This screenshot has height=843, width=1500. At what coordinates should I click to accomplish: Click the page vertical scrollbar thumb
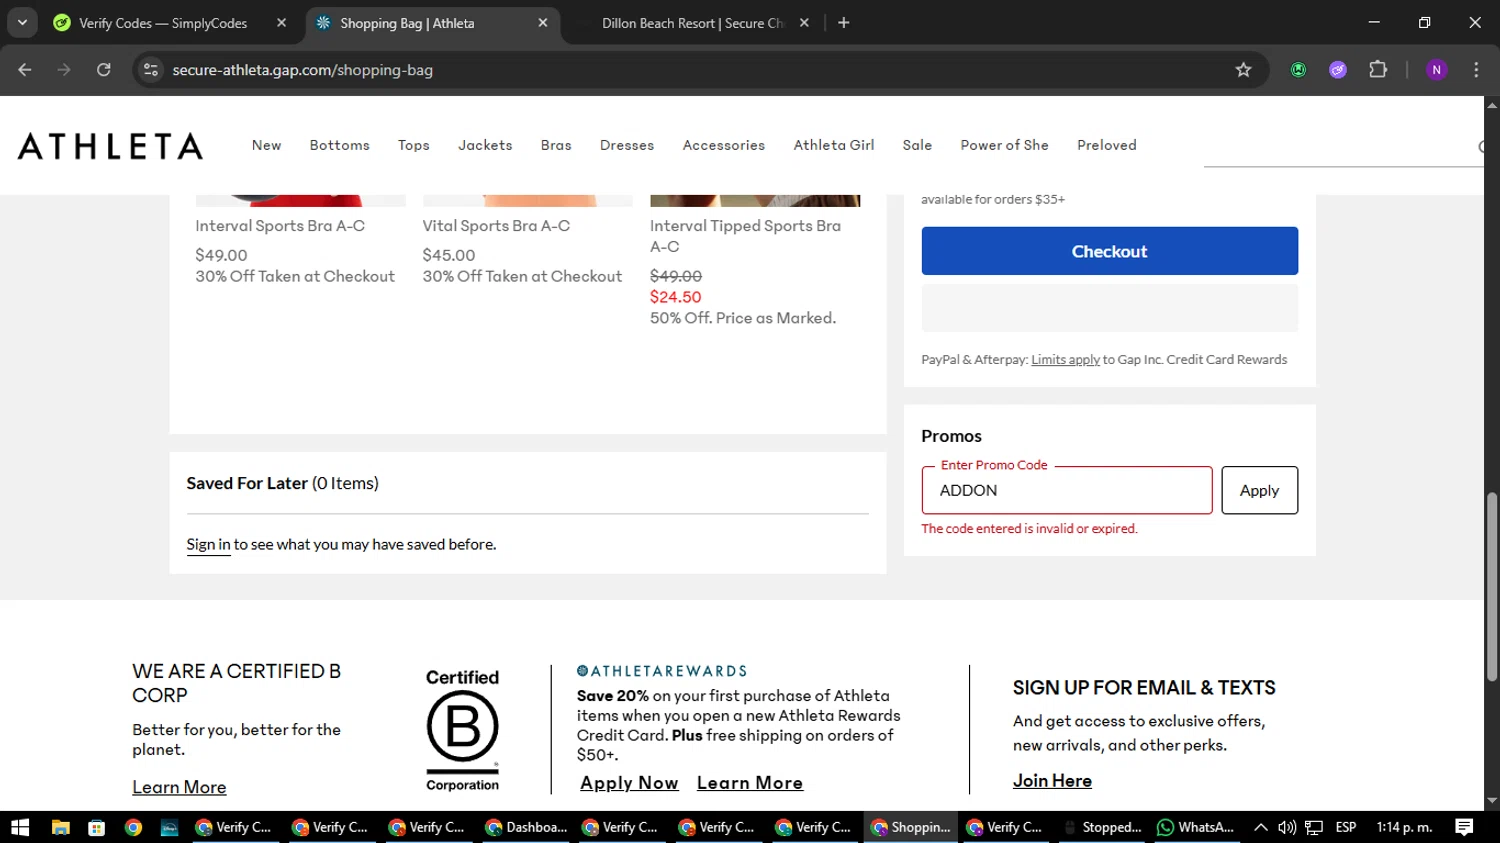(x=1491, y=585)
